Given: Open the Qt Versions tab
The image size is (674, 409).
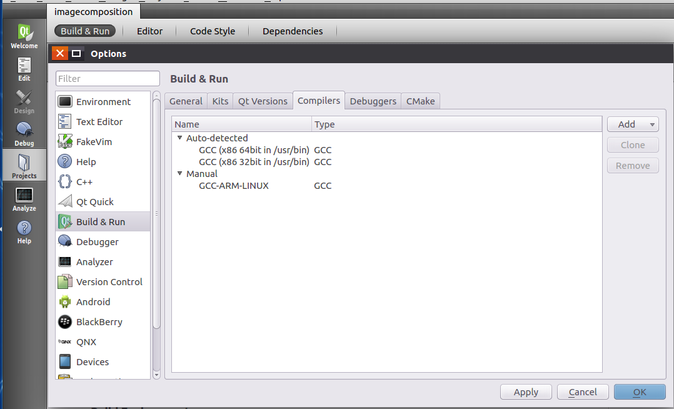Looking at the screenshot, I should tap(262, 101).
